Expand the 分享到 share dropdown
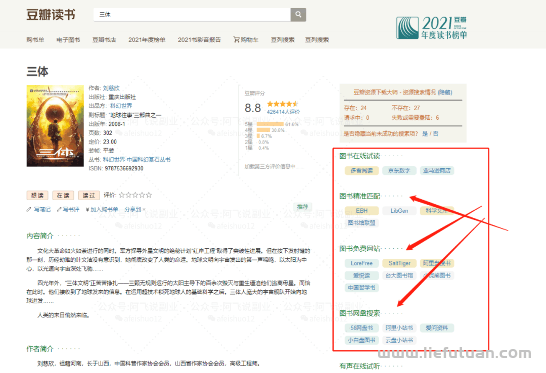The image size is (546, 373). (x=135, y=210)
